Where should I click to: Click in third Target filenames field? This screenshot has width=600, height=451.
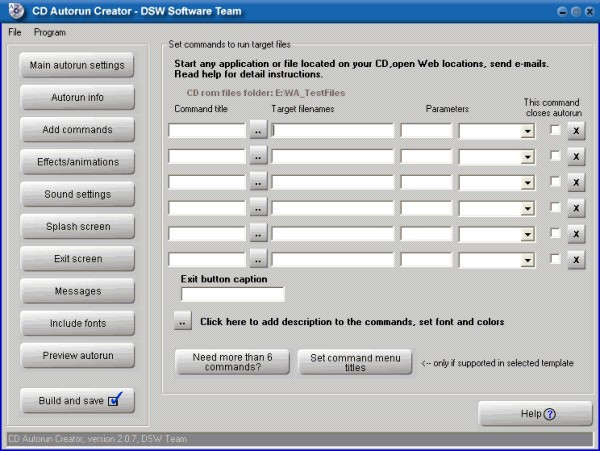click(x=333, y=182)
